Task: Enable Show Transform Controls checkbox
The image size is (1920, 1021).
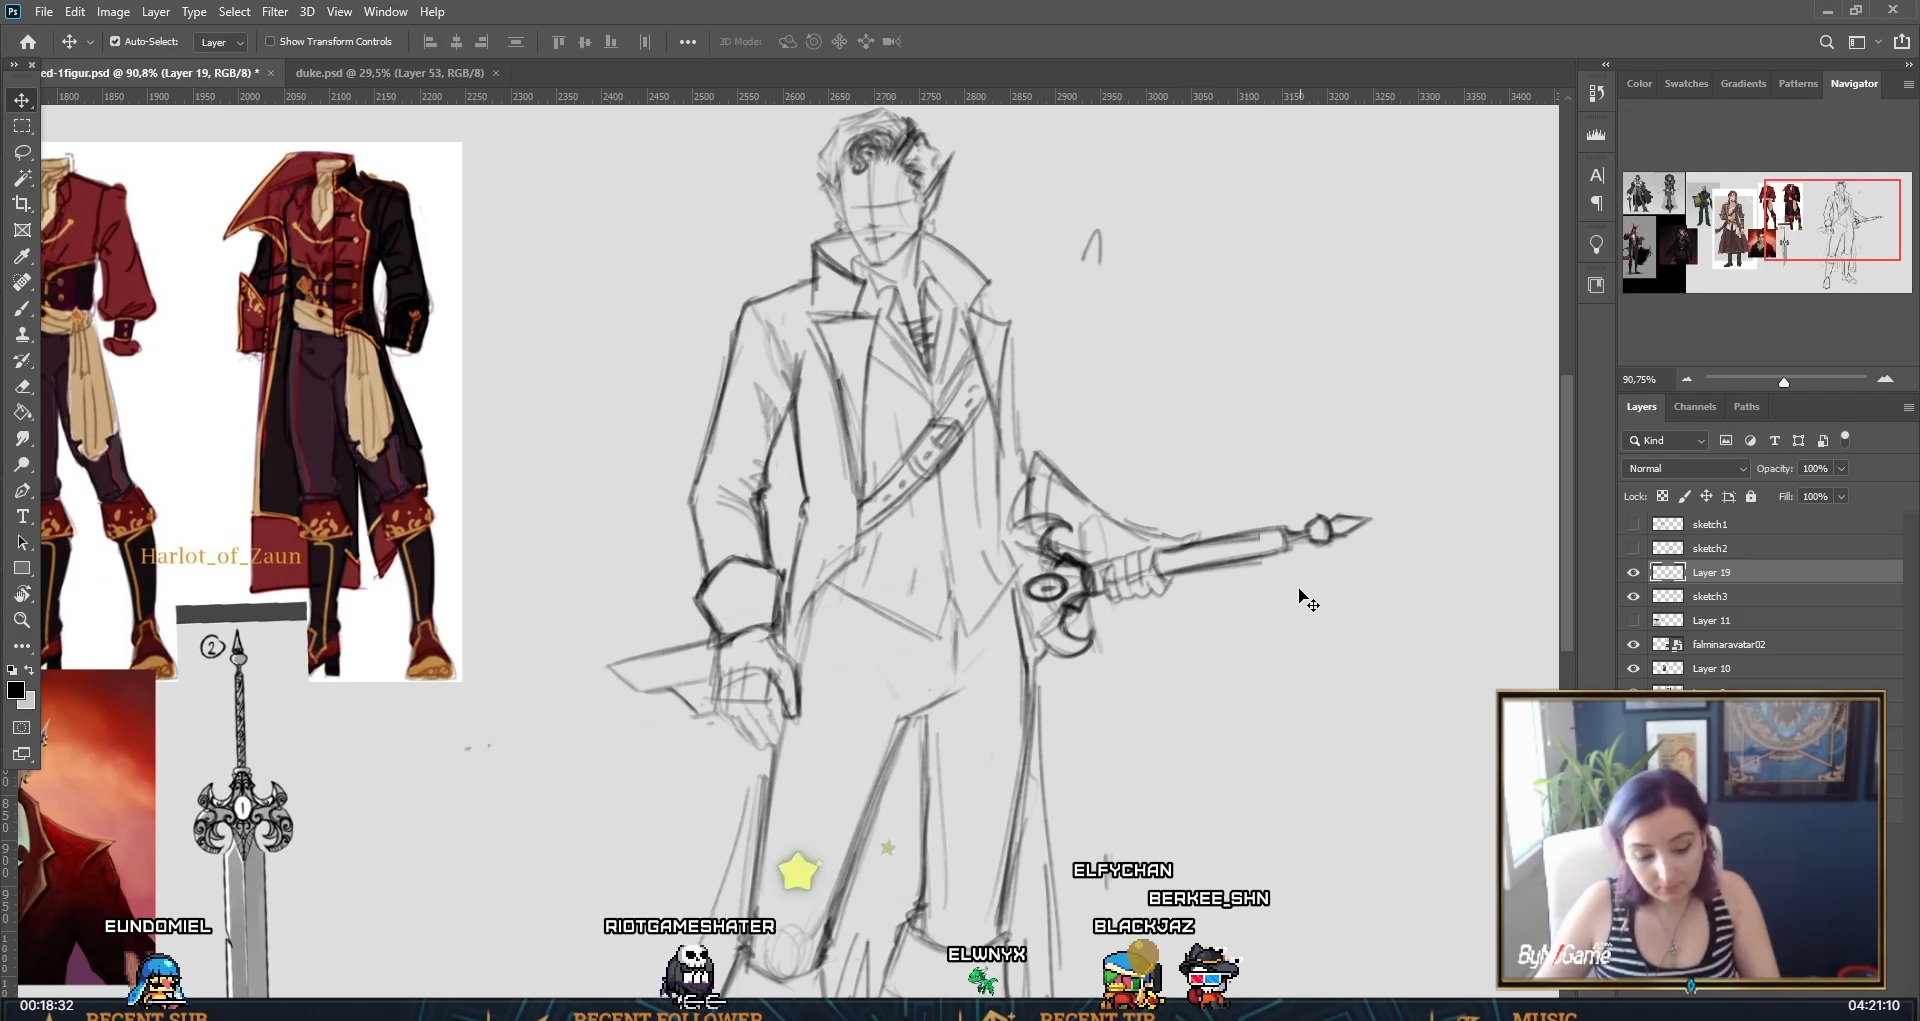Action: pyautogui.click(x=270, y=42)
